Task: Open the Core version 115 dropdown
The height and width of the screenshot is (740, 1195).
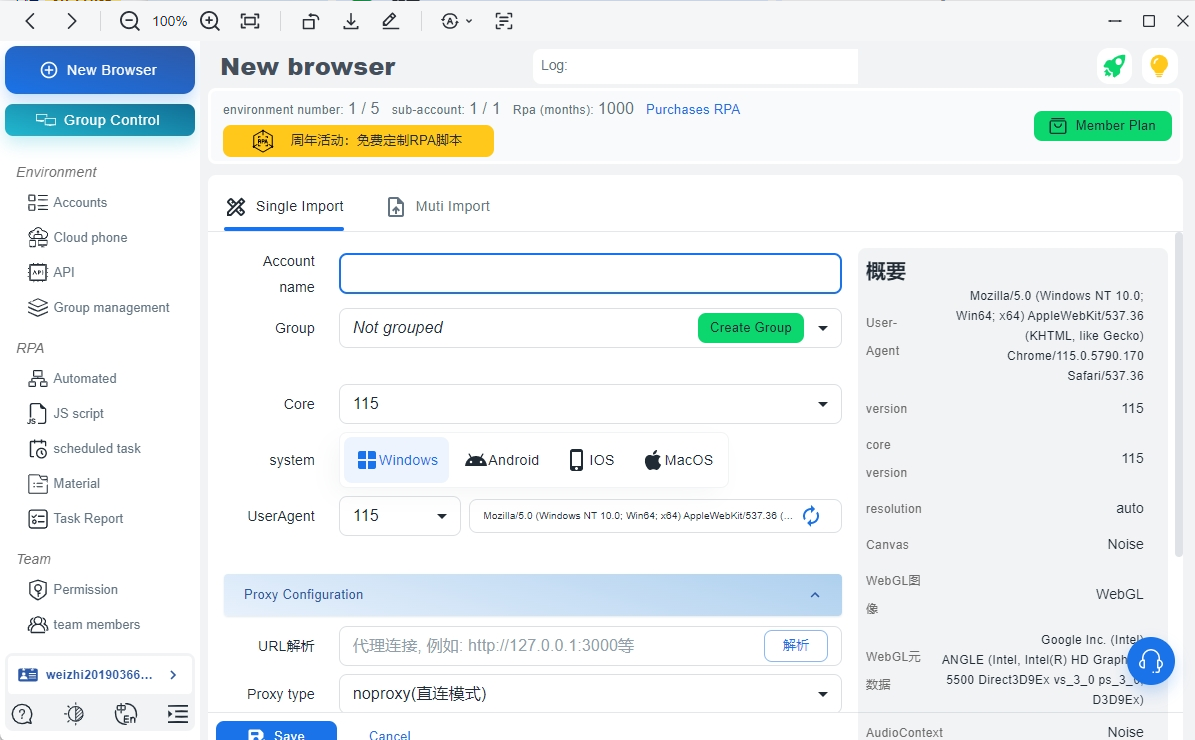Action: coord(591,404)
